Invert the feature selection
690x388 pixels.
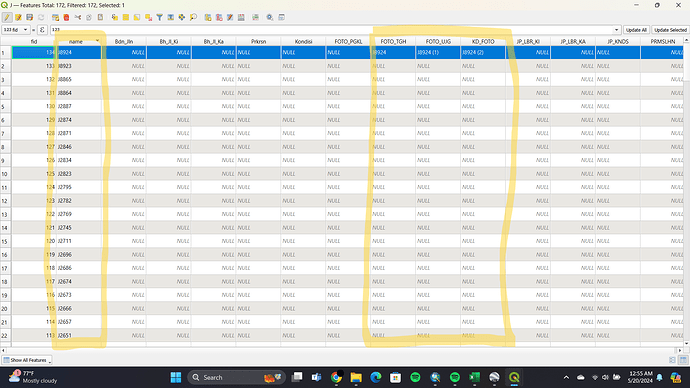coord(137,18)
